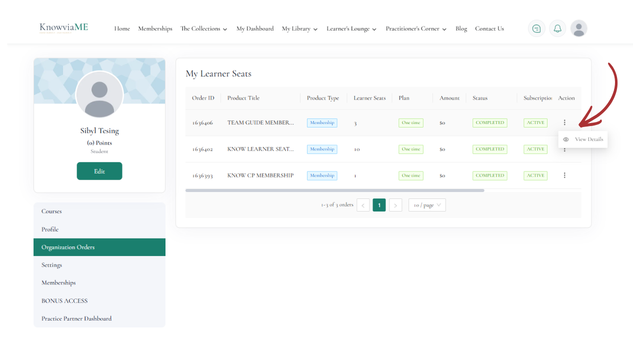
Task: Go to next page of orders
Action: (x=395, y=205)
